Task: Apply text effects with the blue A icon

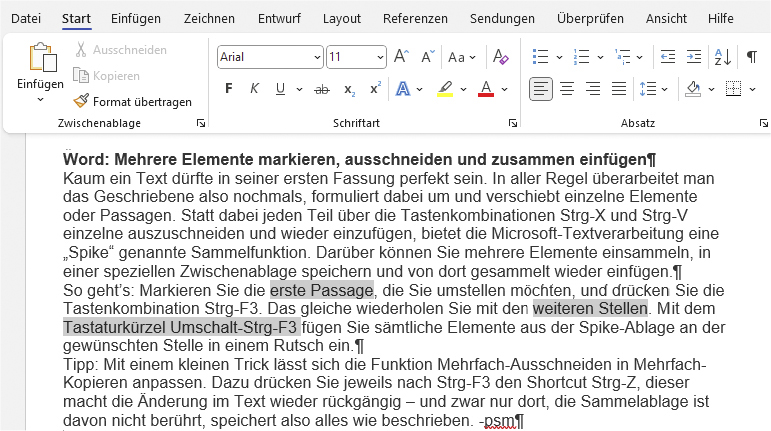Action: click(x=403, y=89)
